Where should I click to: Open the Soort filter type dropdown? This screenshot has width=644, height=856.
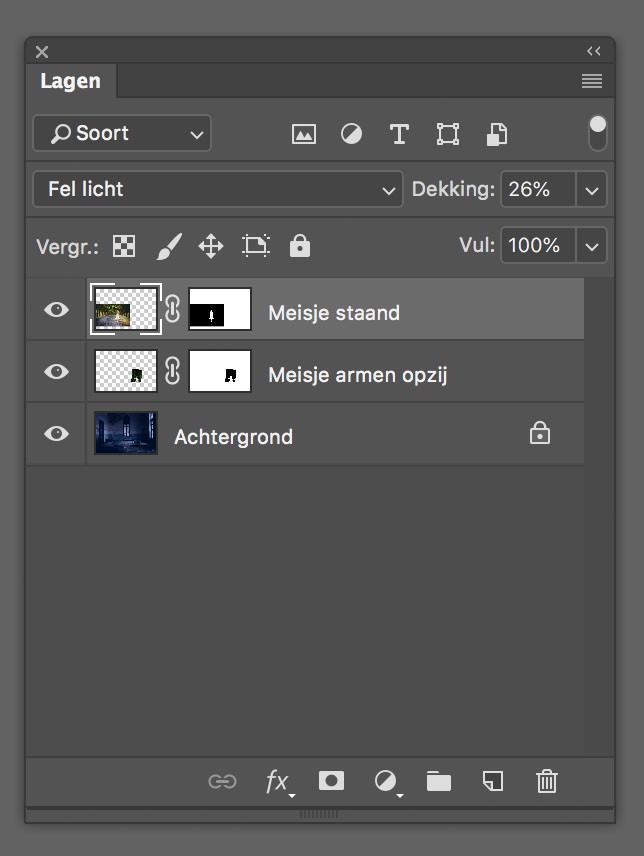pyautogui.click(x=122, y=133)
